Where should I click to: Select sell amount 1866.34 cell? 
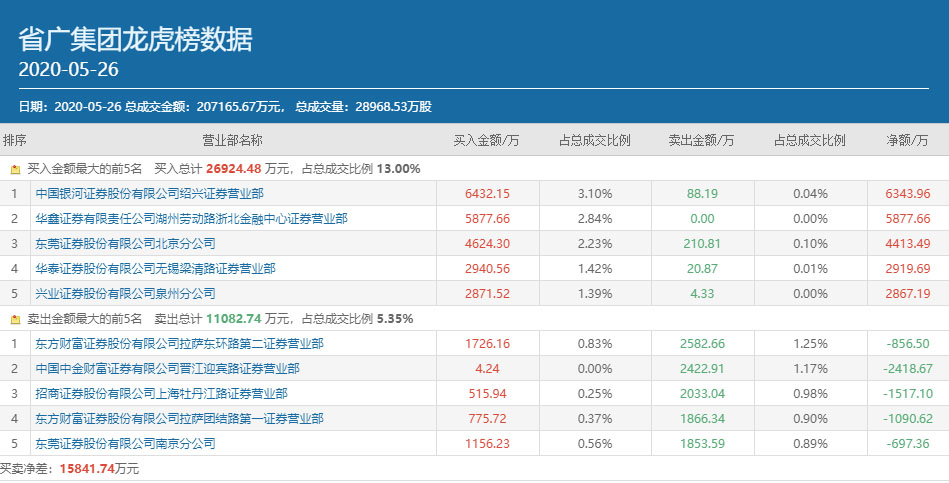click(x=702, y=418)
